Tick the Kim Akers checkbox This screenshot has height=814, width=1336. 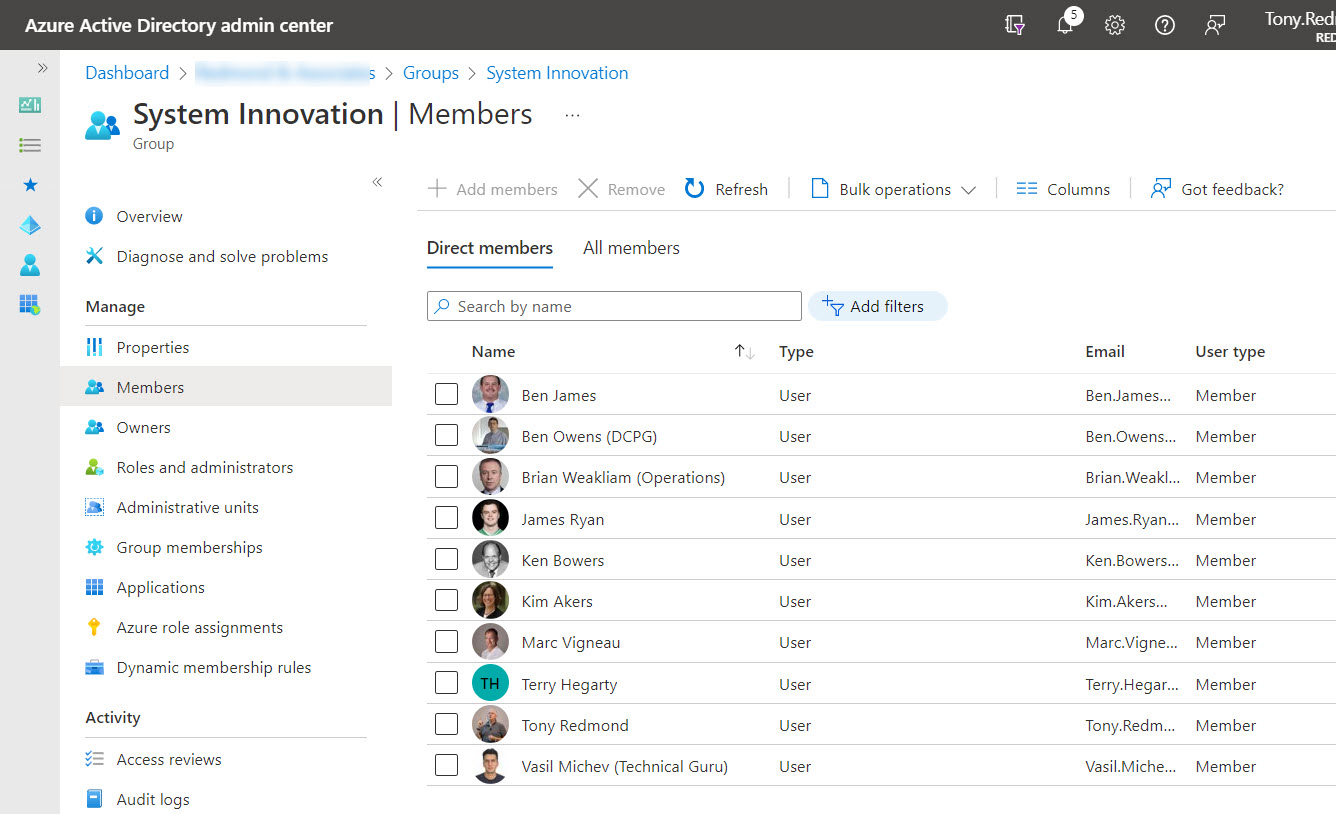tap(446, 600)
